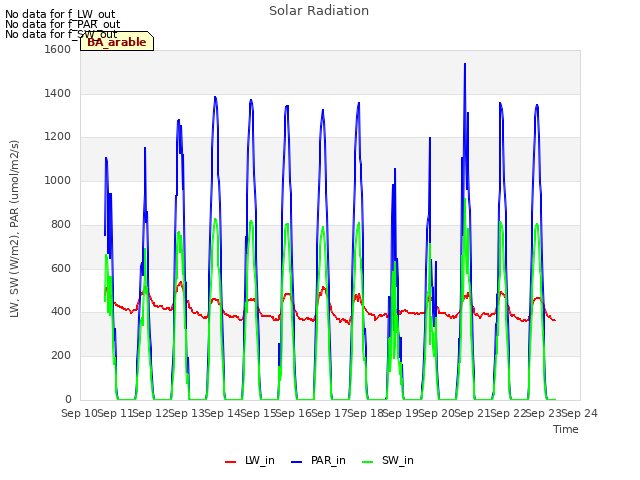
Task: Click the 400 y-axis tick label
Action: tap(61, 312)
